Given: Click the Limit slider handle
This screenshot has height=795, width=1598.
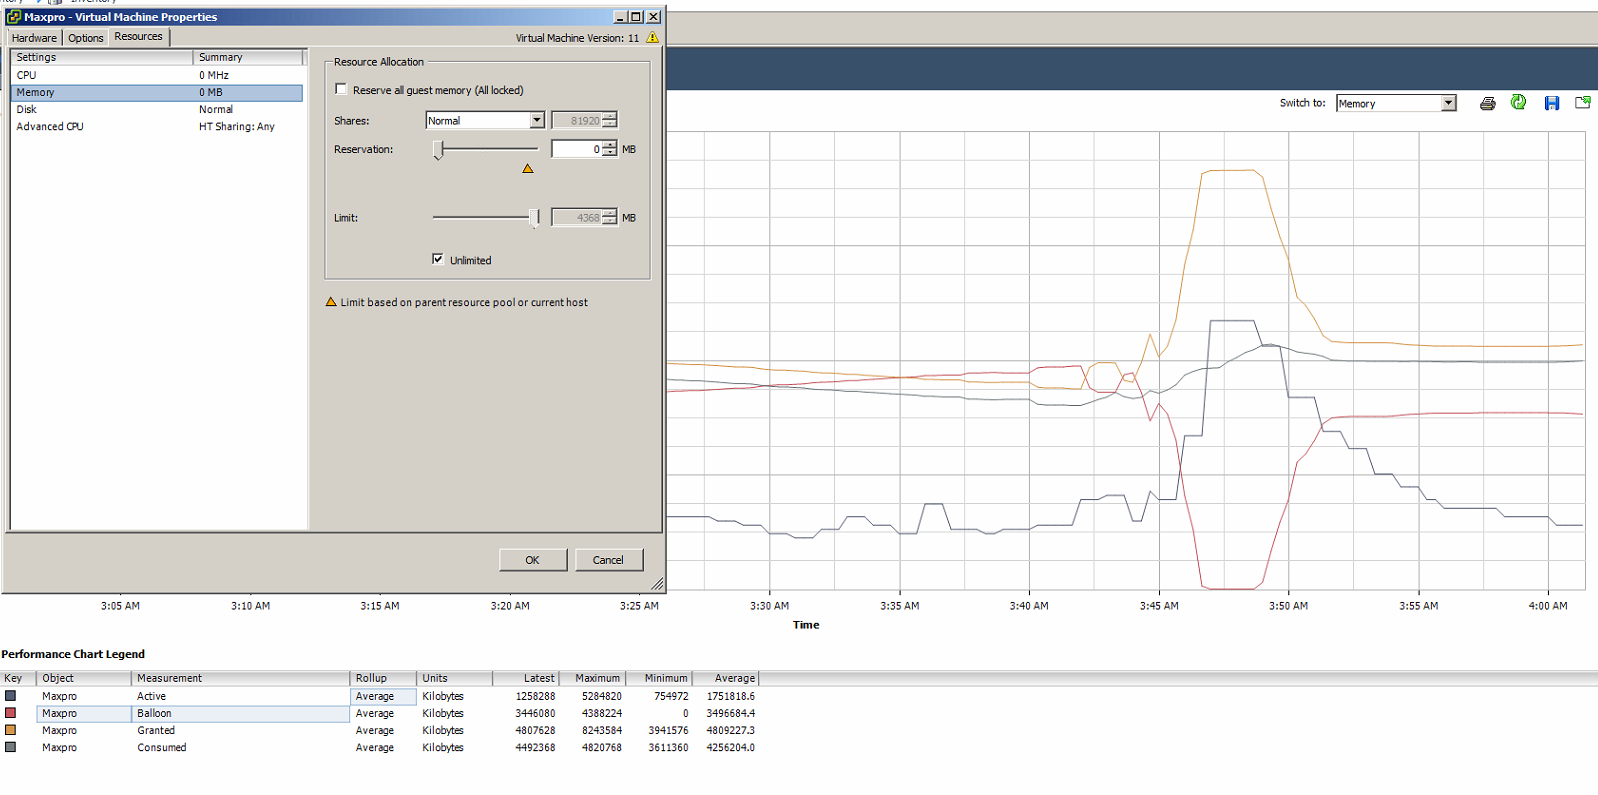Looking at the screenshot, I should click(x=535, y=218).
